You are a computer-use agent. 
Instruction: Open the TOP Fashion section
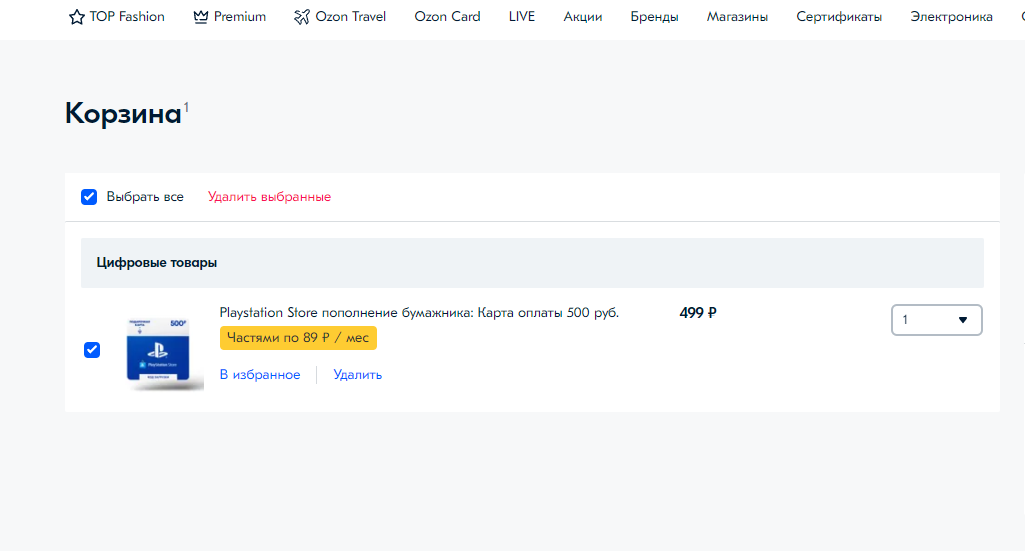(x=127, y=16)
